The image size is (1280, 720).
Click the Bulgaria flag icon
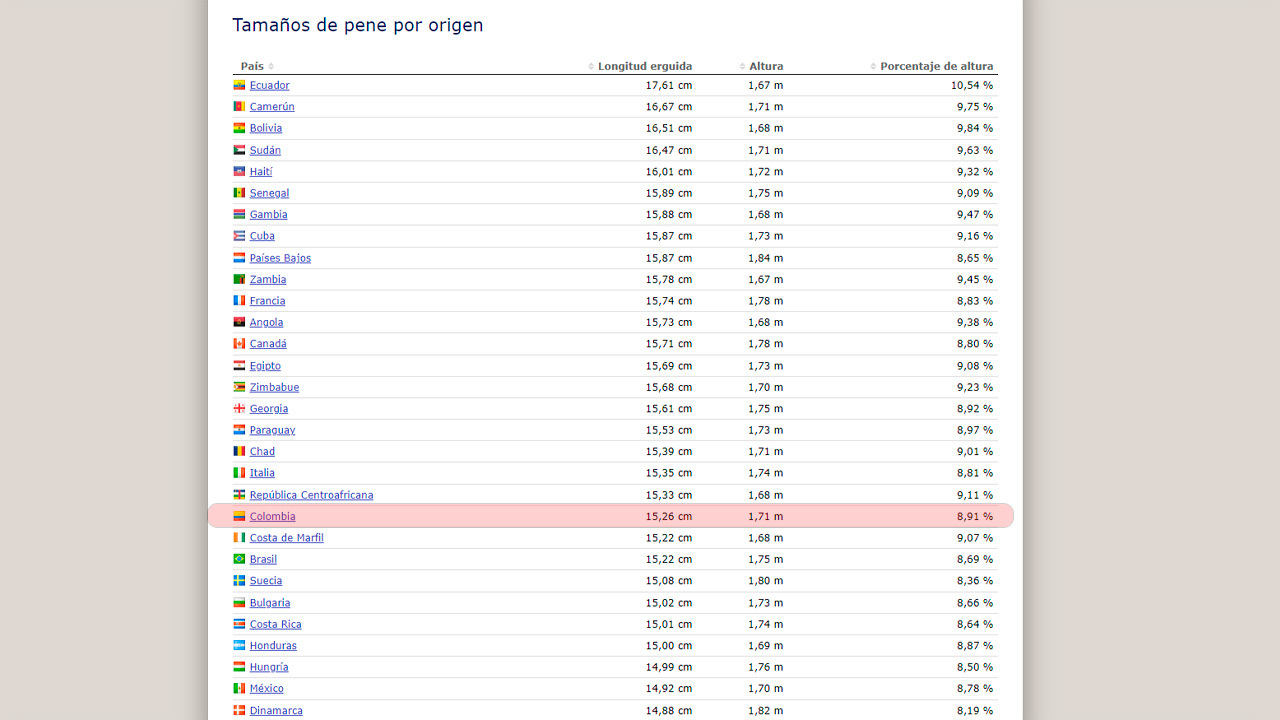(x=239, y=603)
